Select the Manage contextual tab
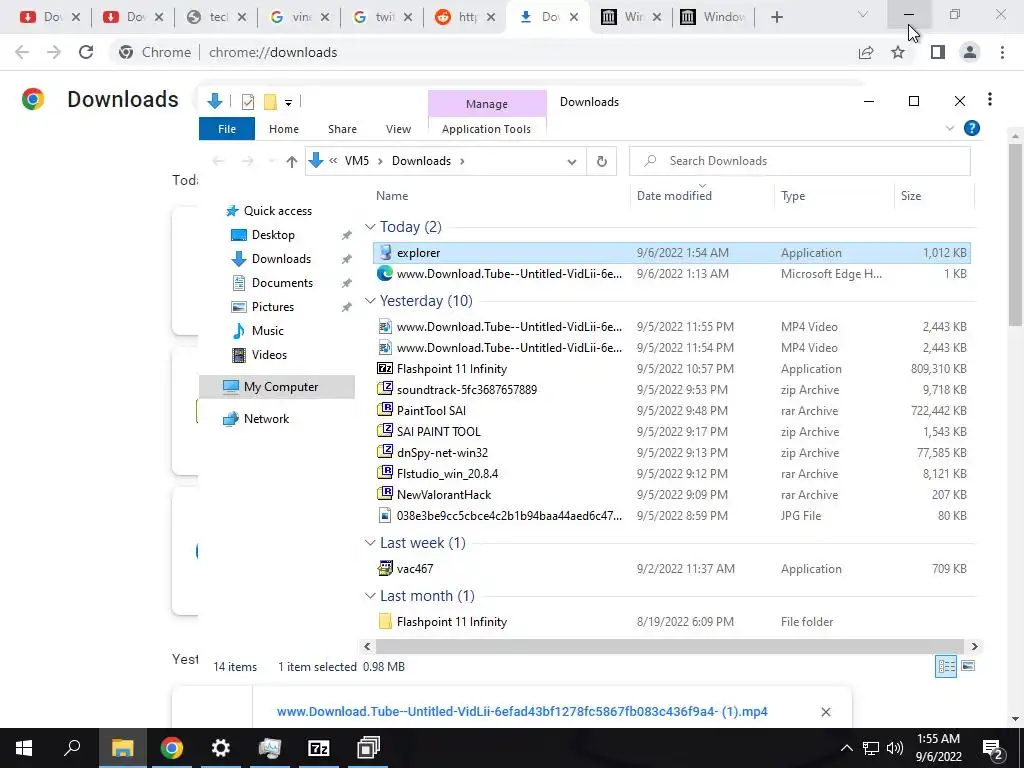 487,104
